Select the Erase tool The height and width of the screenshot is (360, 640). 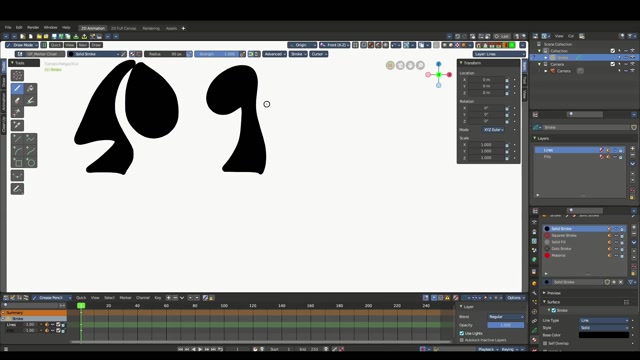click(17, 100)
